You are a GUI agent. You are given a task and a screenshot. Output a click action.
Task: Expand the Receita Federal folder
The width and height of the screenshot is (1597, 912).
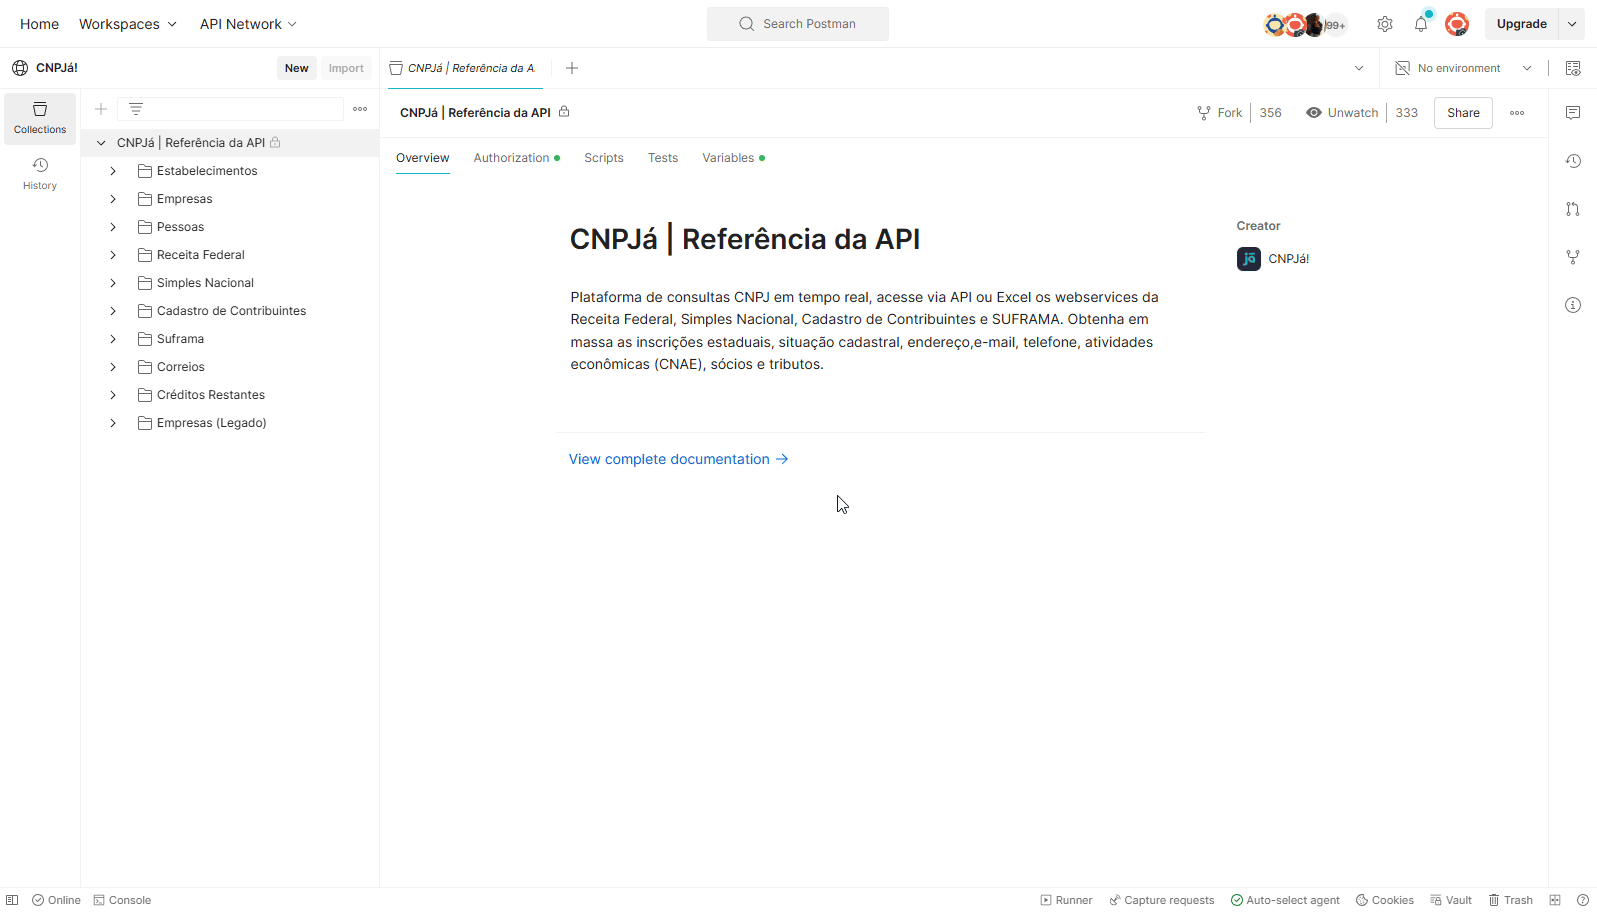pos(113,255)
